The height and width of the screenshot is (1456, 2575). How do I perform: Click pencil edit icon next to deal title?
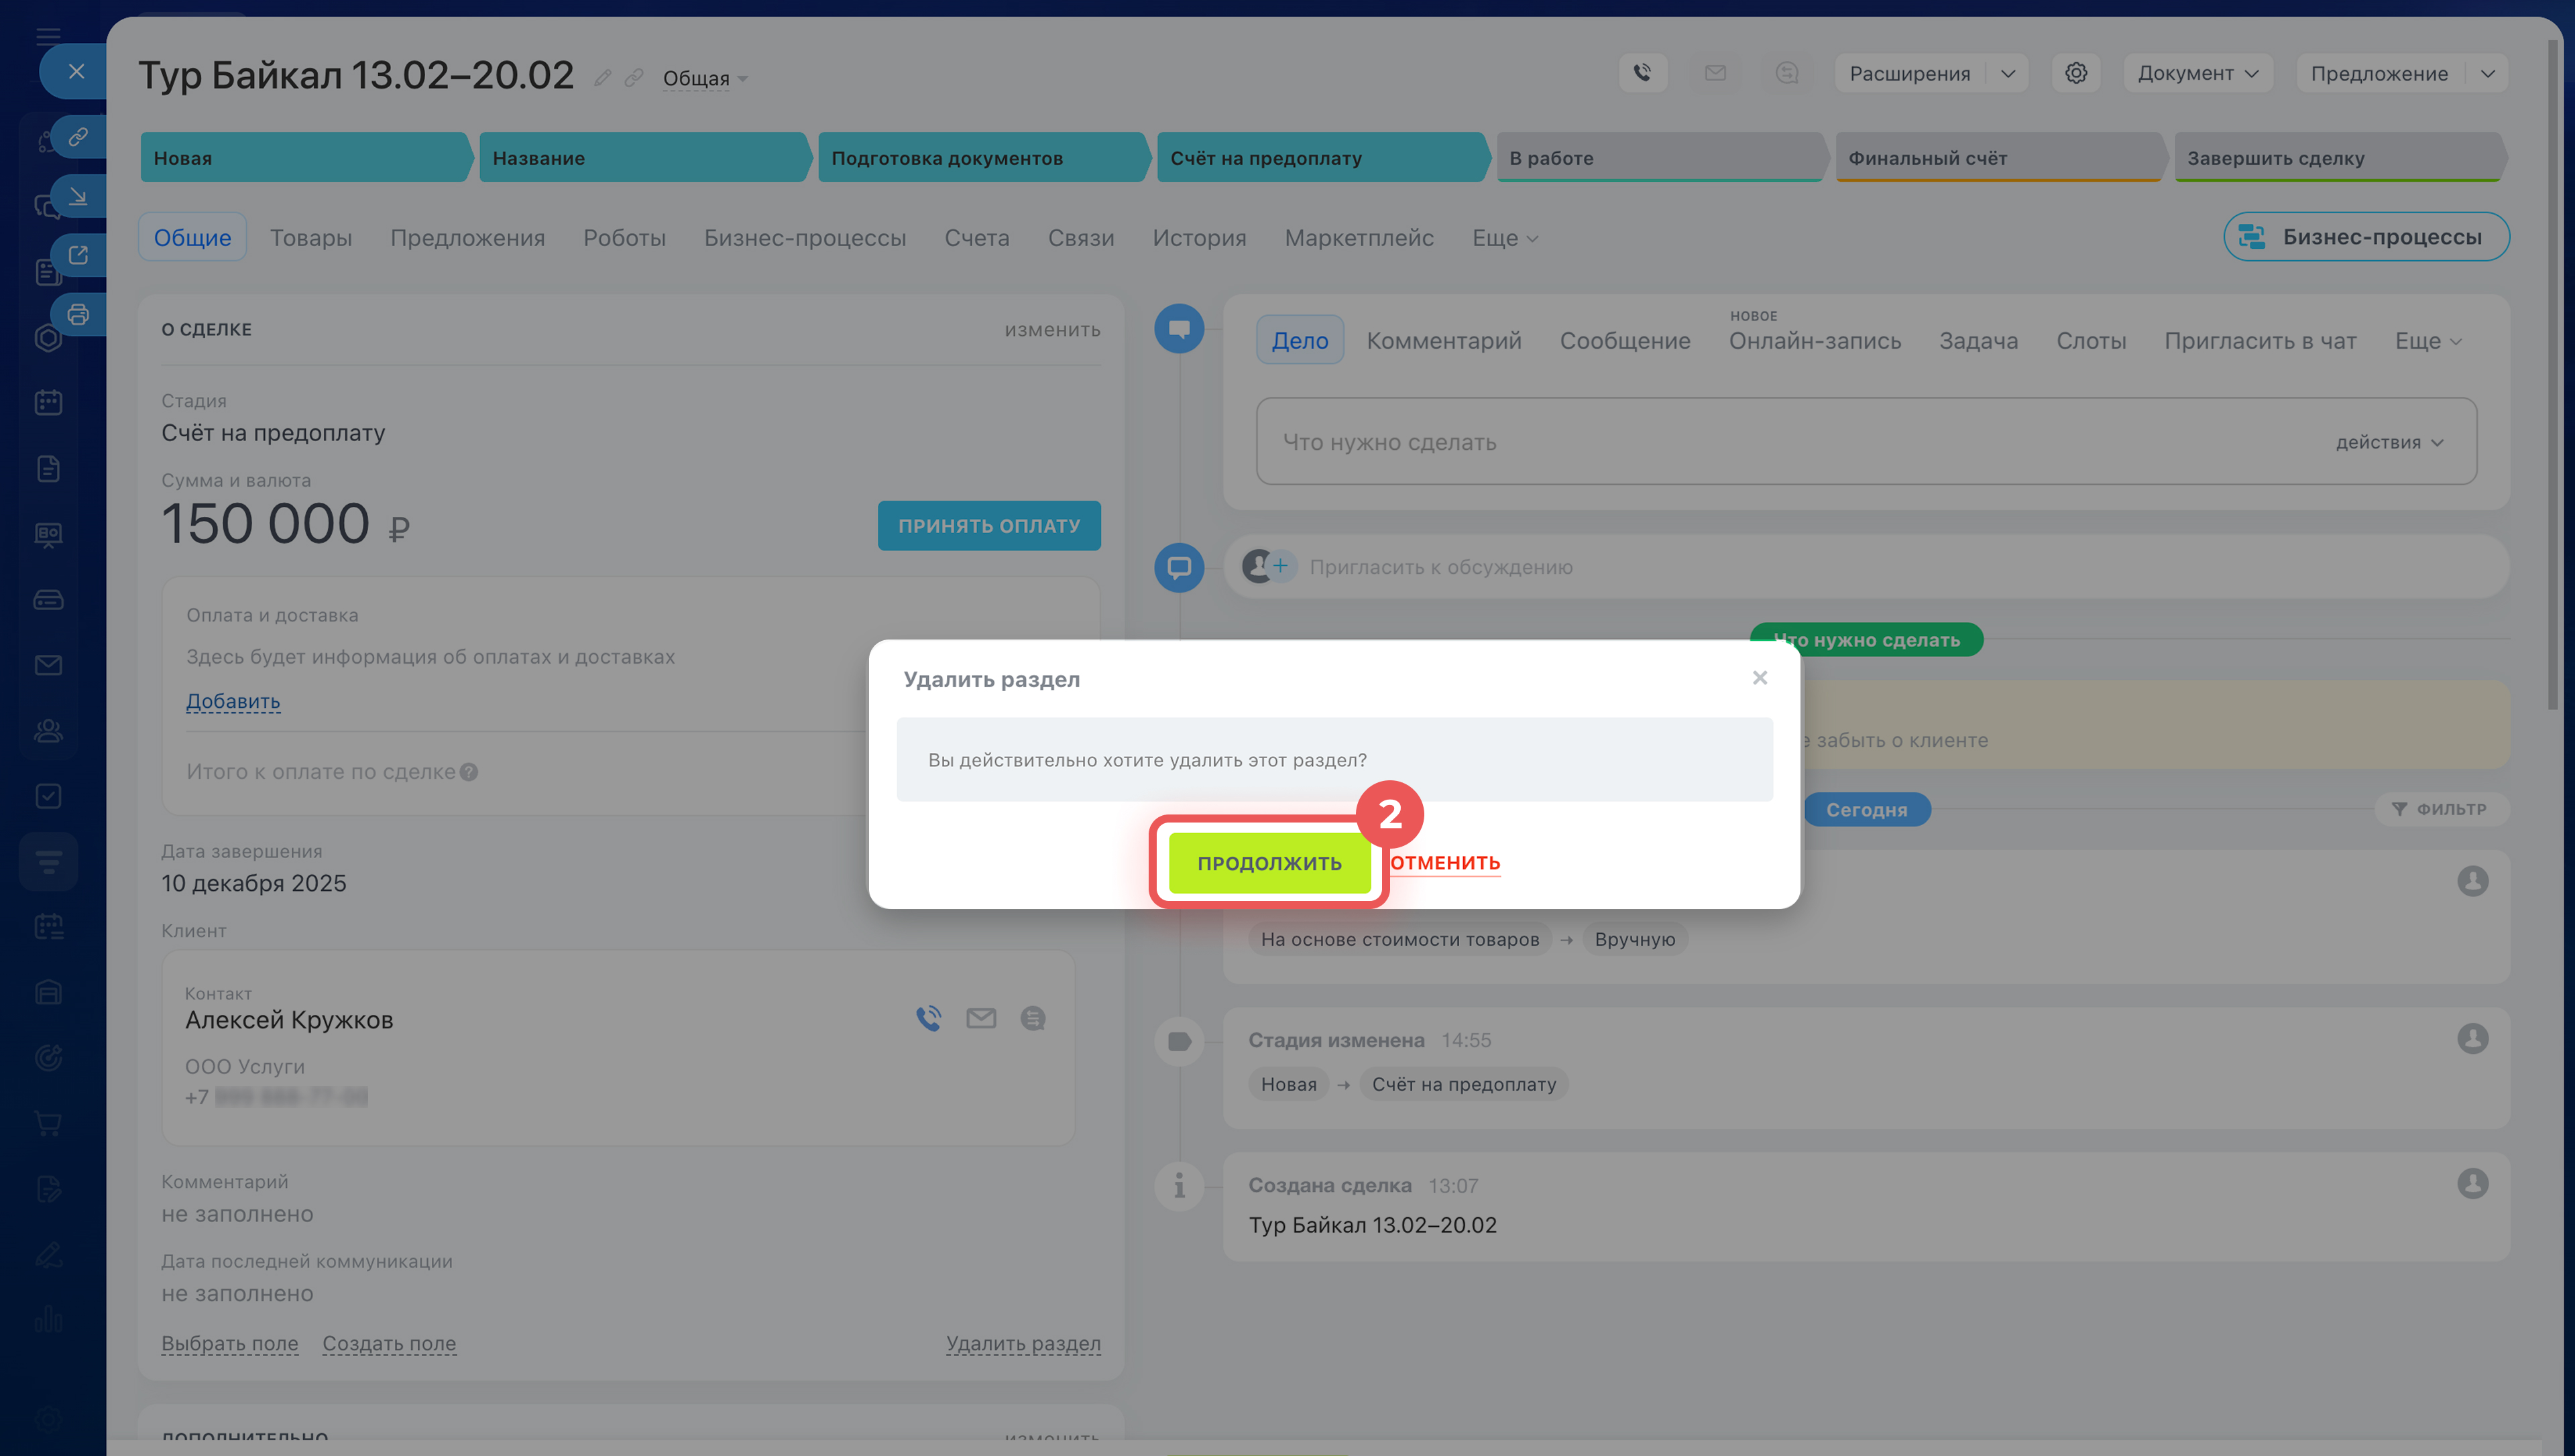coord(602,78)
